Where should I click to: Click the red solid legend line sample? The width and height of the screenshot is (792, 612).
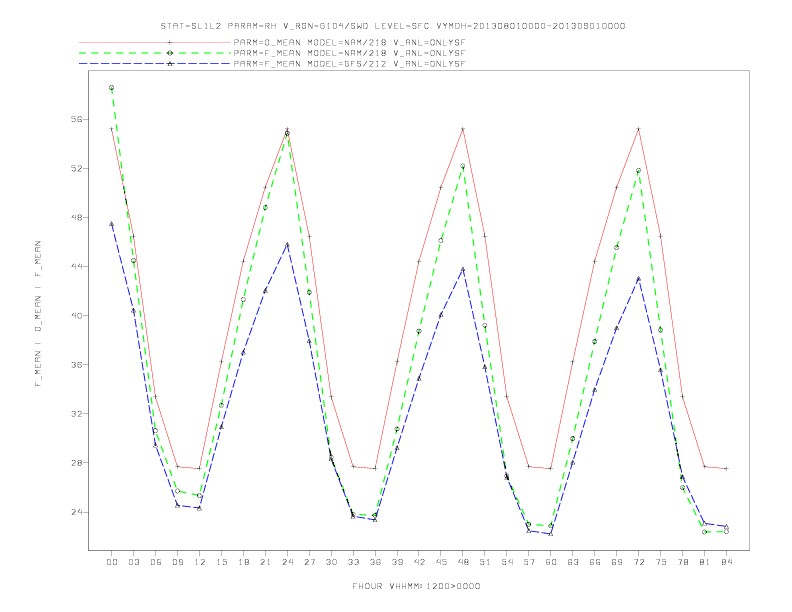(155, 42)
